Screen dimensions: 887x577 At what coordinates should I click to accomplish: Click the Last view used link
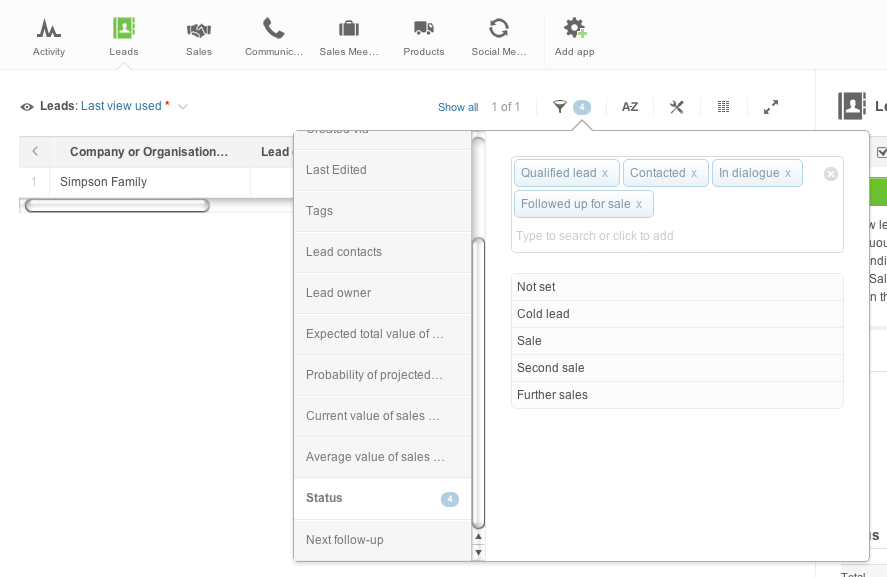click(121, 106)
